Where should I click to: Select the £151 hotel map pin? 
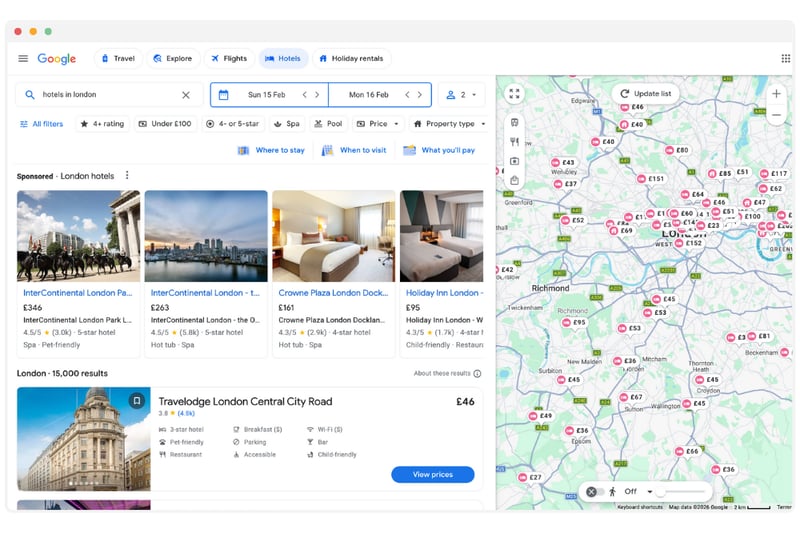tap(651, 179)
